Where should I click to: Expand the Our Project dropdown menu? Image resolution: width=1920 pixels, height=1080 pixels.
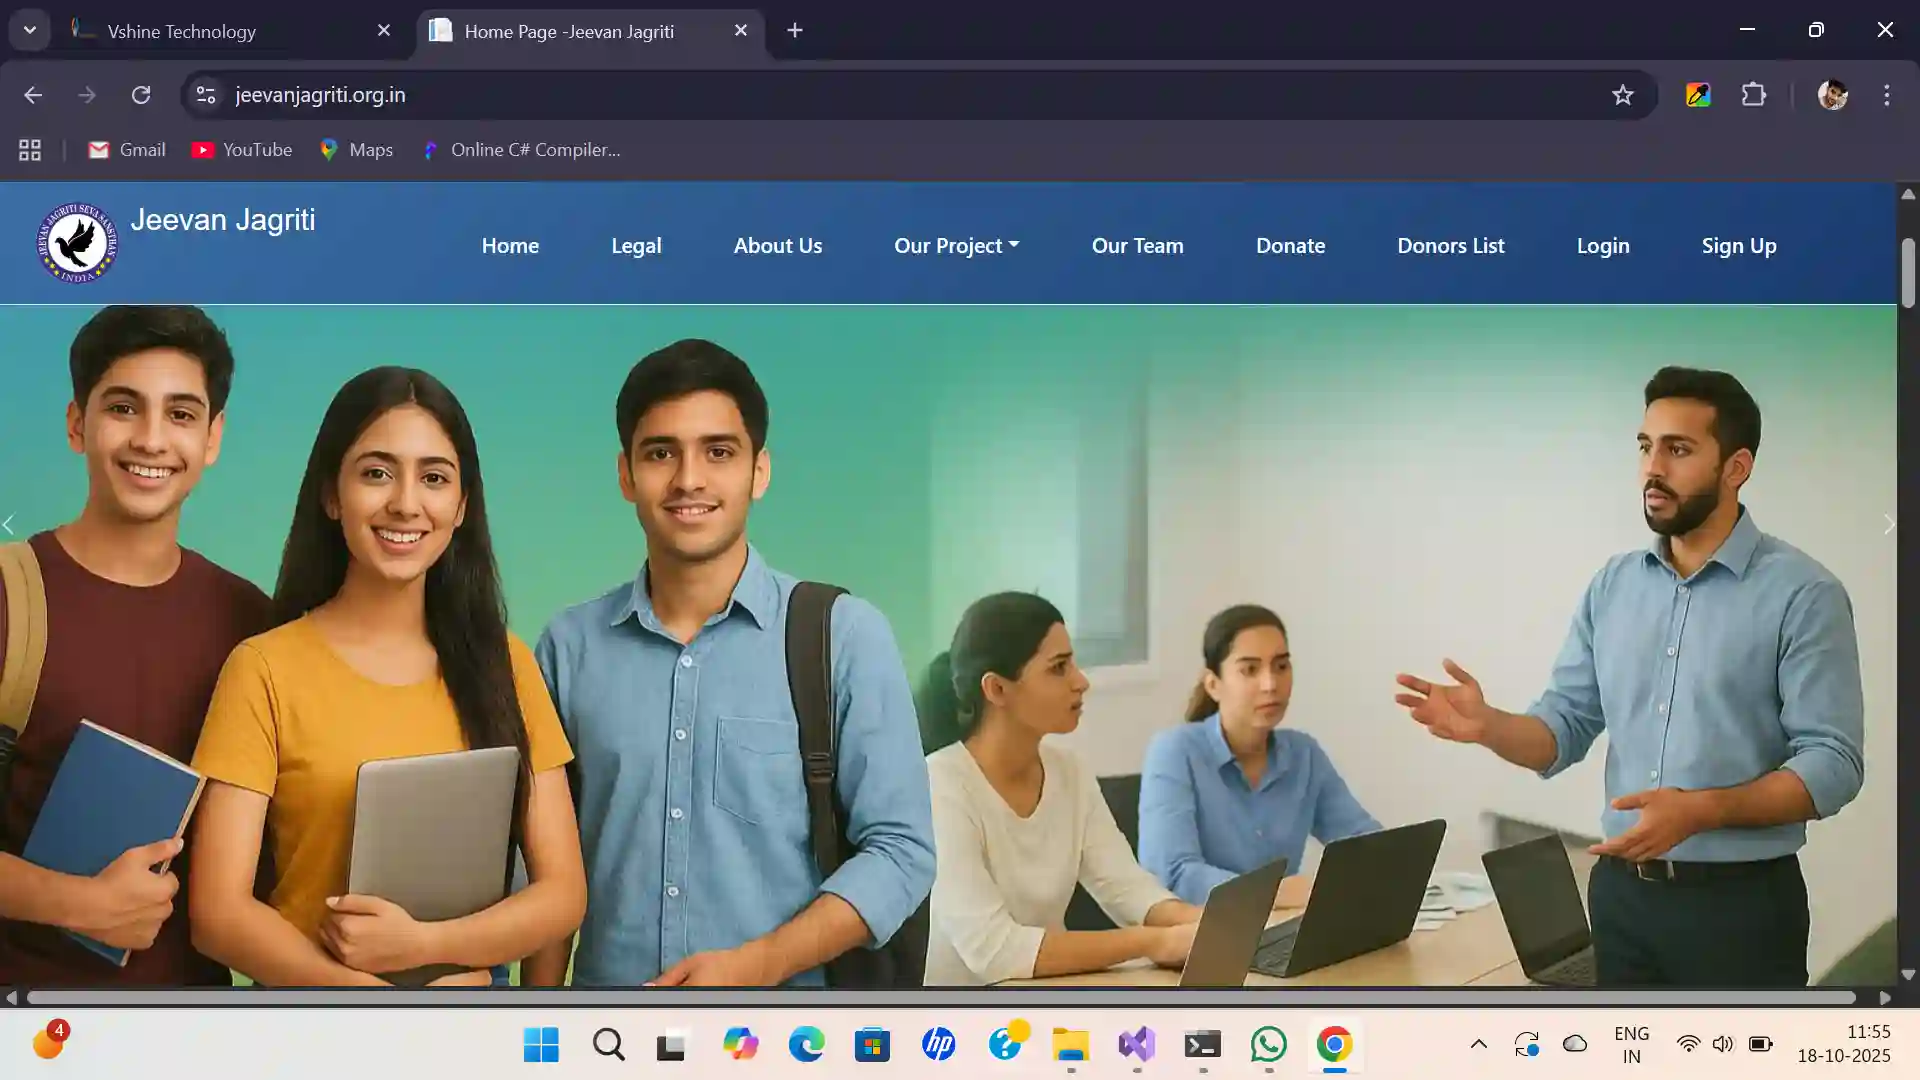point(956,246)
